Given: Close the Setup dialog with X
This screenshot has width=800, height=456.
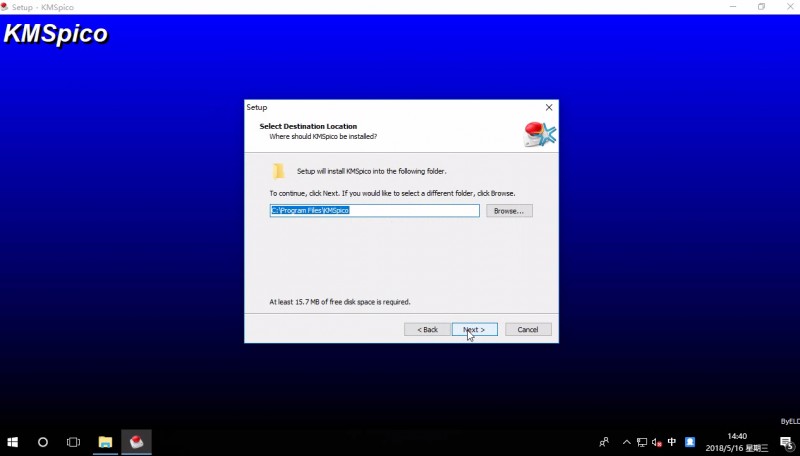Looking at the screenshot, I should (x=549, y=107).
